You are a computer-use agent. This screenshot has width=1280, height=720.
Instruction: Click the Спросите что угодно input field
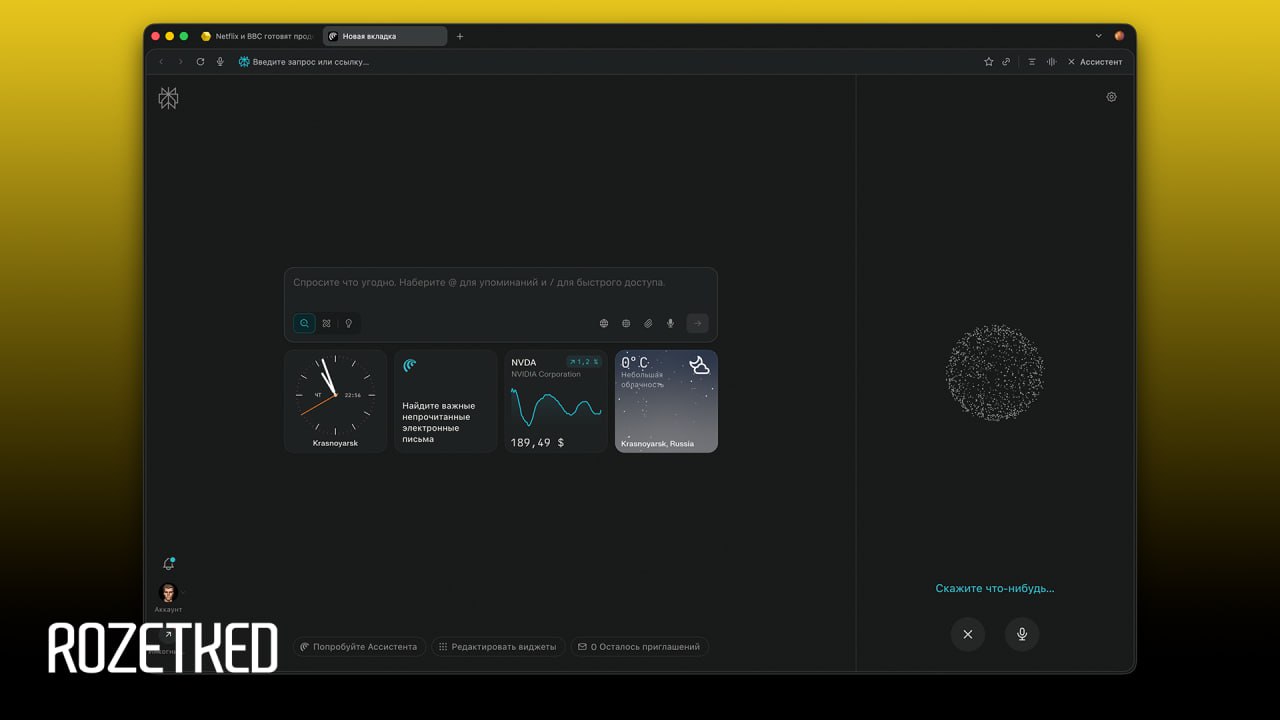[500, 283]
